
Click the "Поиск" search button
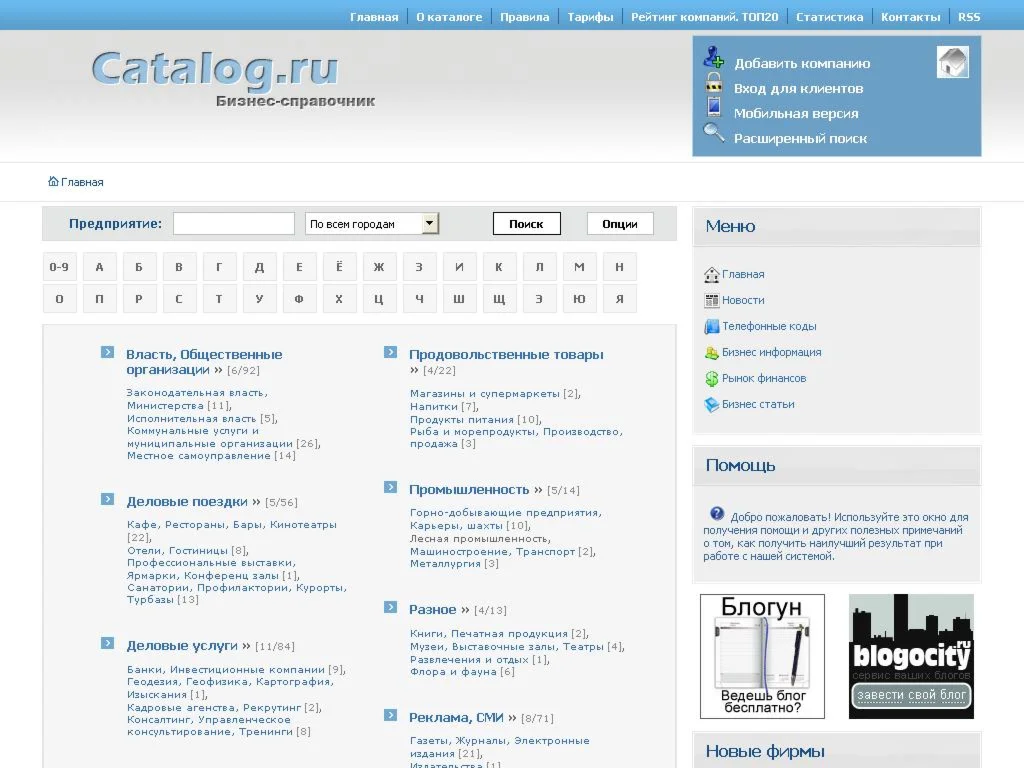click(x=526, y=223)
